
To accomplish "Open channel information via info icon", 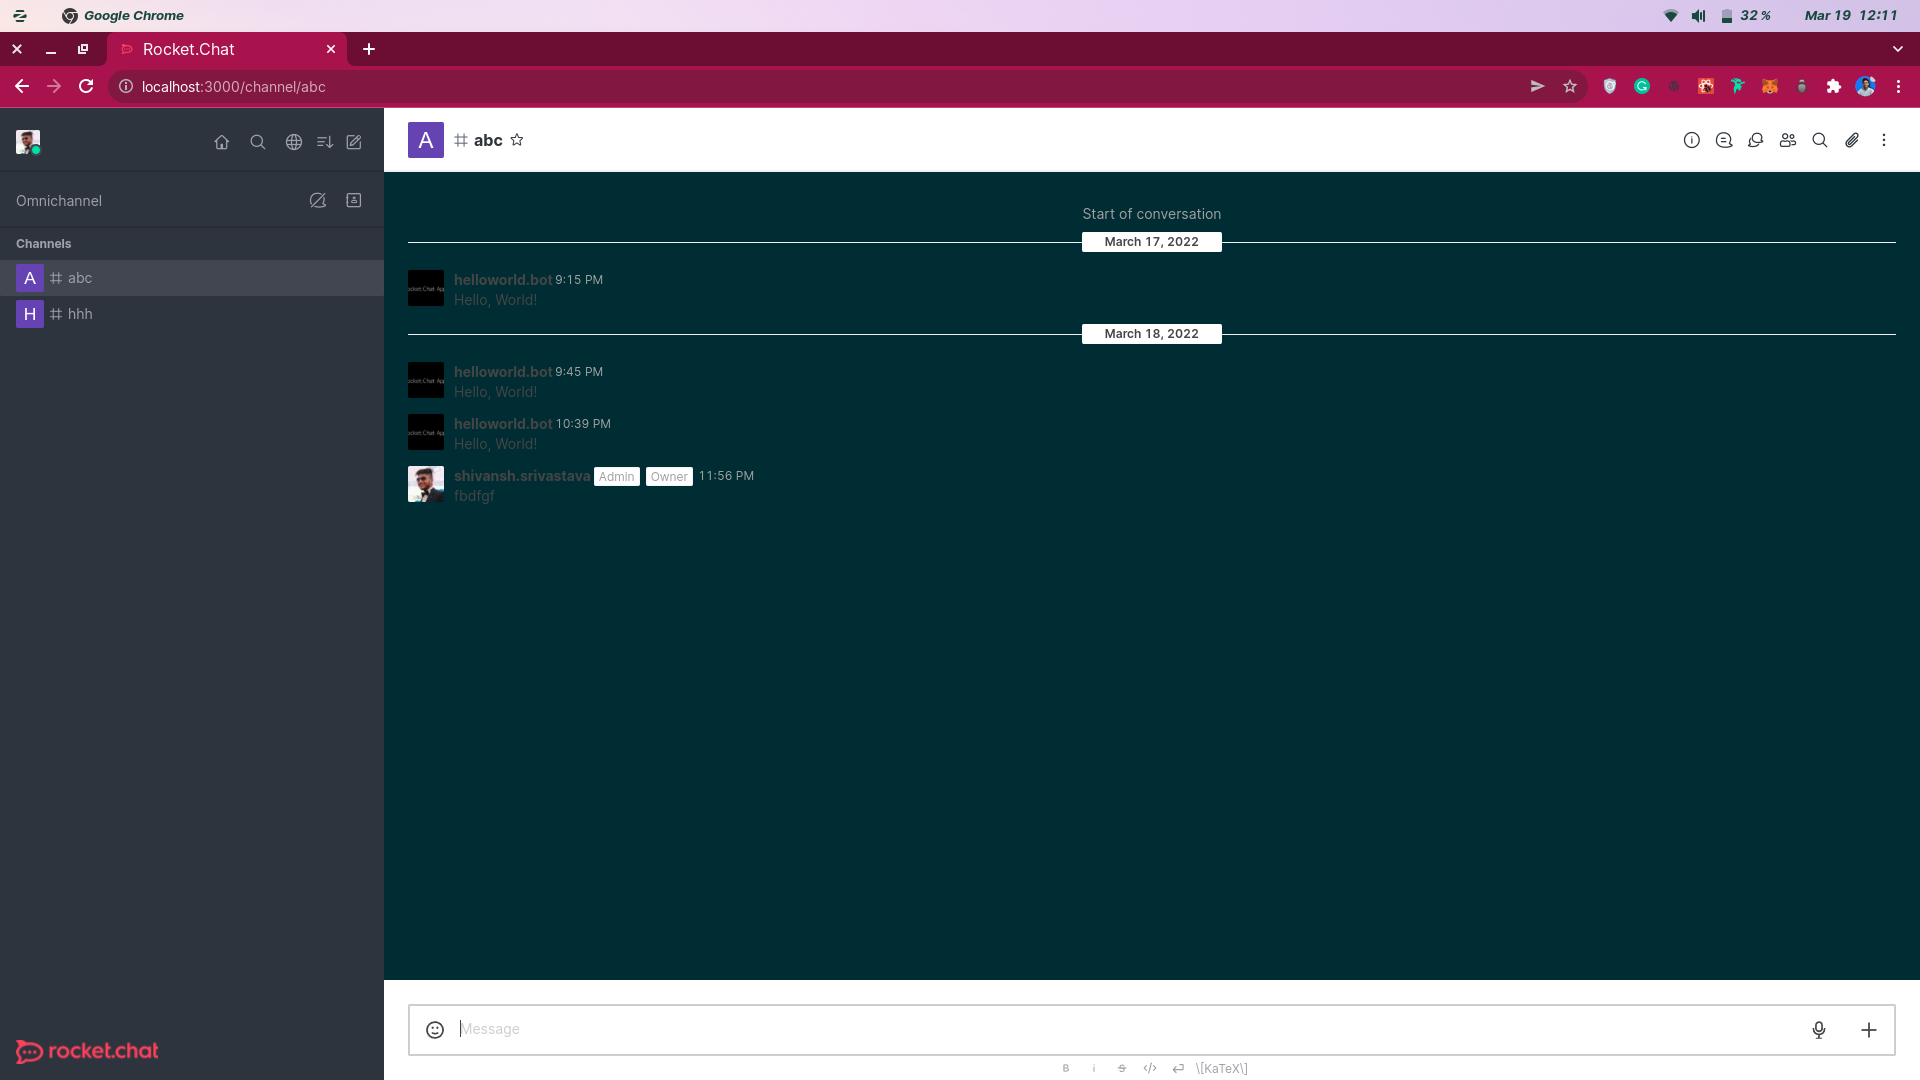I will (x=1693, y=140).
